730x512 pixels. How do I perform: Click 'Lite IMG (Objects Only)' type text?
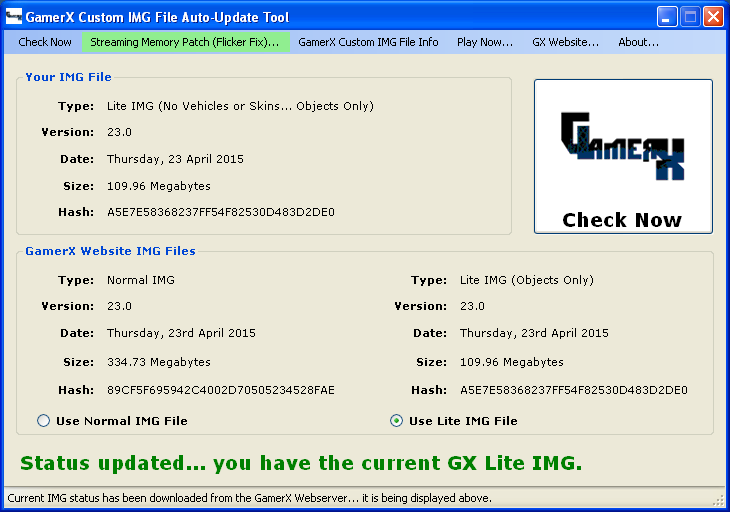pos(527,280)
